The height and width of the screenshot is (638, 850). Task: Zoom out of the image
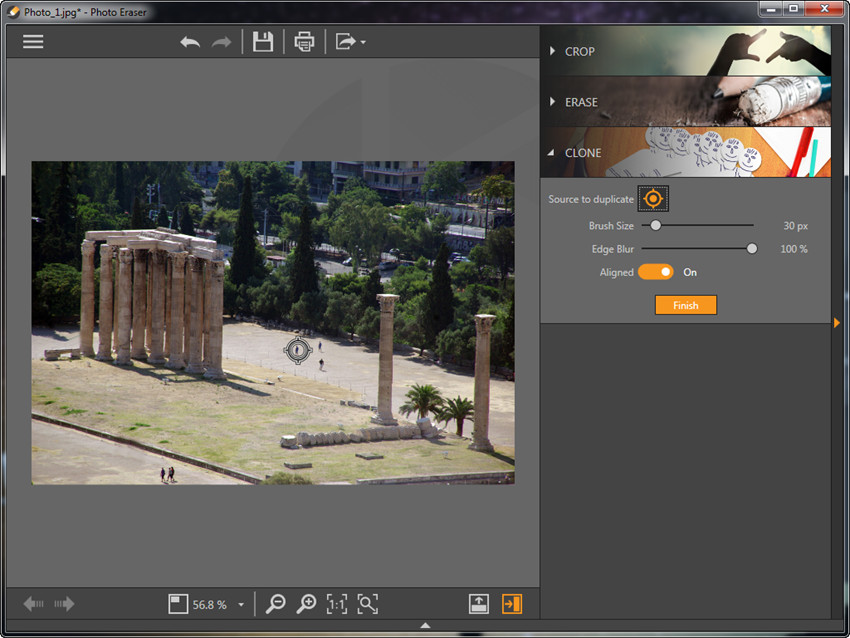tap(276, 604)
